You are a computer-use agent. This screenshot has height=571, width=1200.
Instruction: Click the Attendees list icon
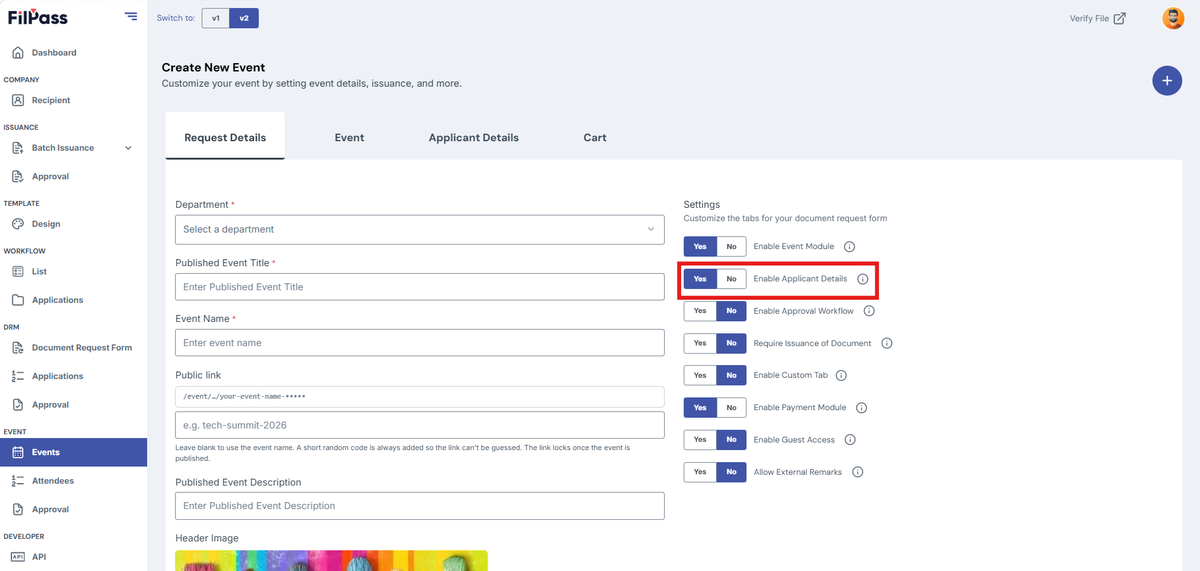18,481
